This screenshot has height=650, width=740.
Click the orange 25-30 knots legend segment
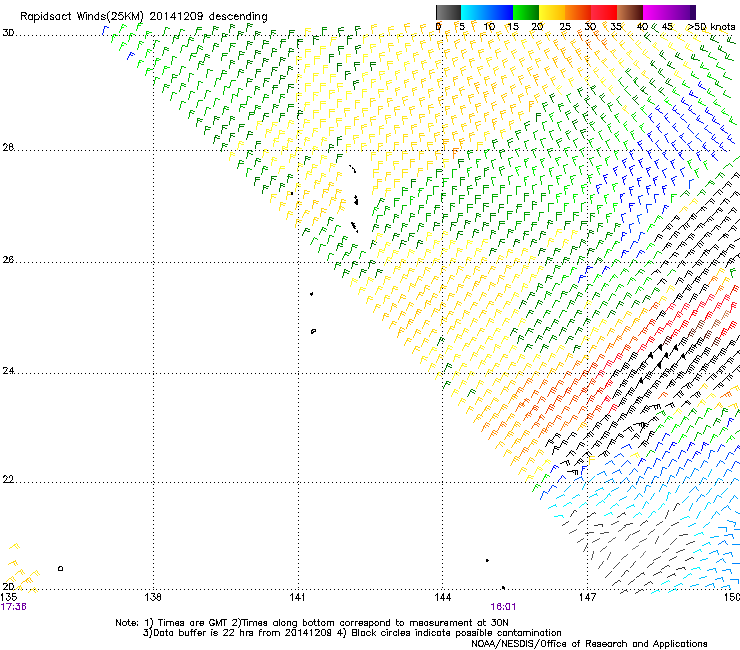(x=578, y=12)
